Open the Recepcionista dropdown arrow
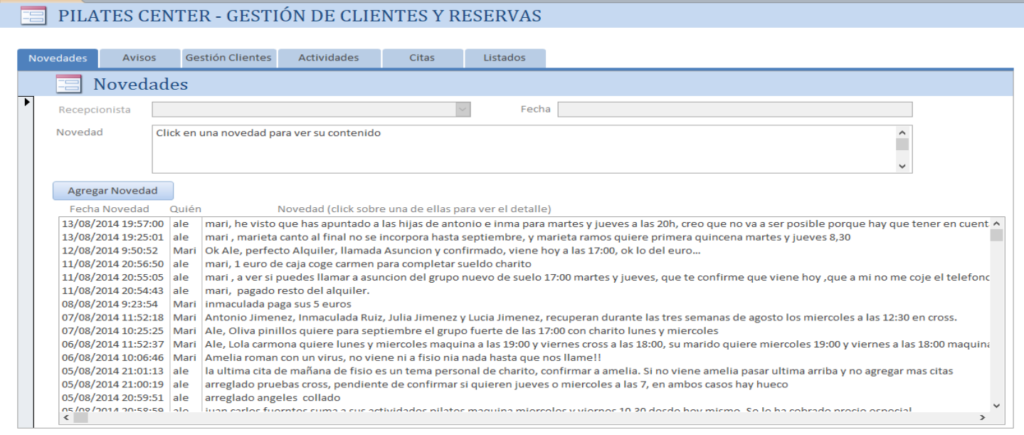 coord(462,110)
